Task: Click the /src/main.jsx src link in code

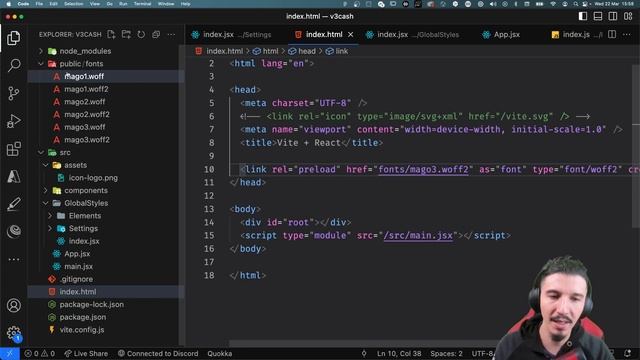Action: (418, 236)
